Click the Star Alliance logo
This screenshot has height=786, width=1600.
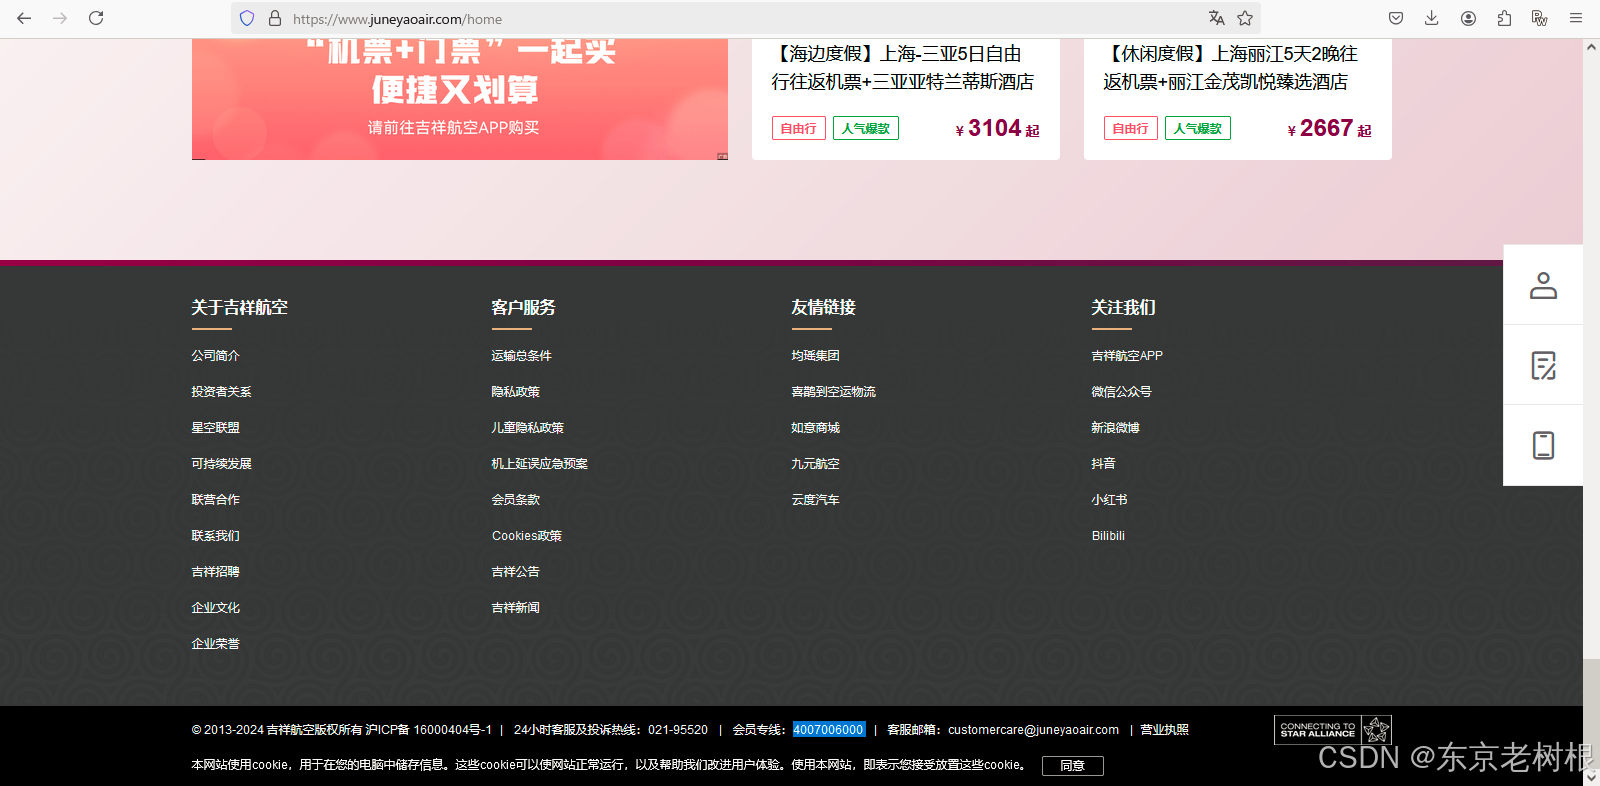(x=1333, y=730)
